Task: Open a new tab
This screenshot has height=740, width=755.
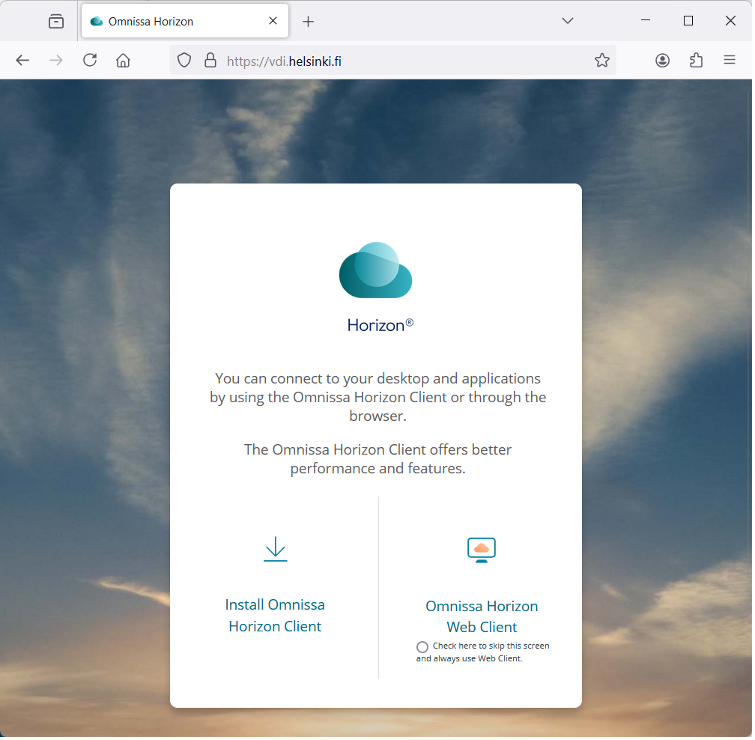Action: click(x=308, y=21)
